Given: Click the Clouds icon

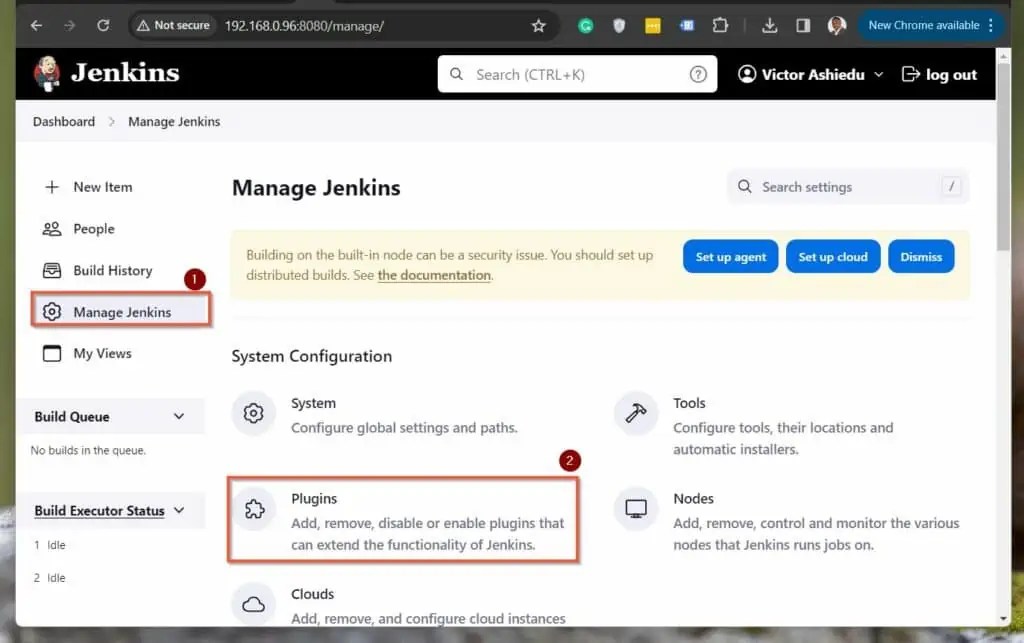Looking at the screenshot, I should [253, 602].
